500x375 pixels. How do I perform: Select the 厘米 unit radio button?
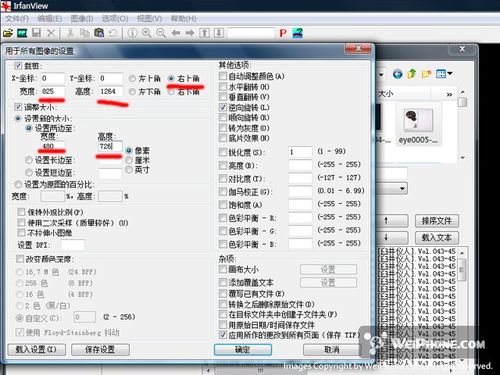(129, 160)
